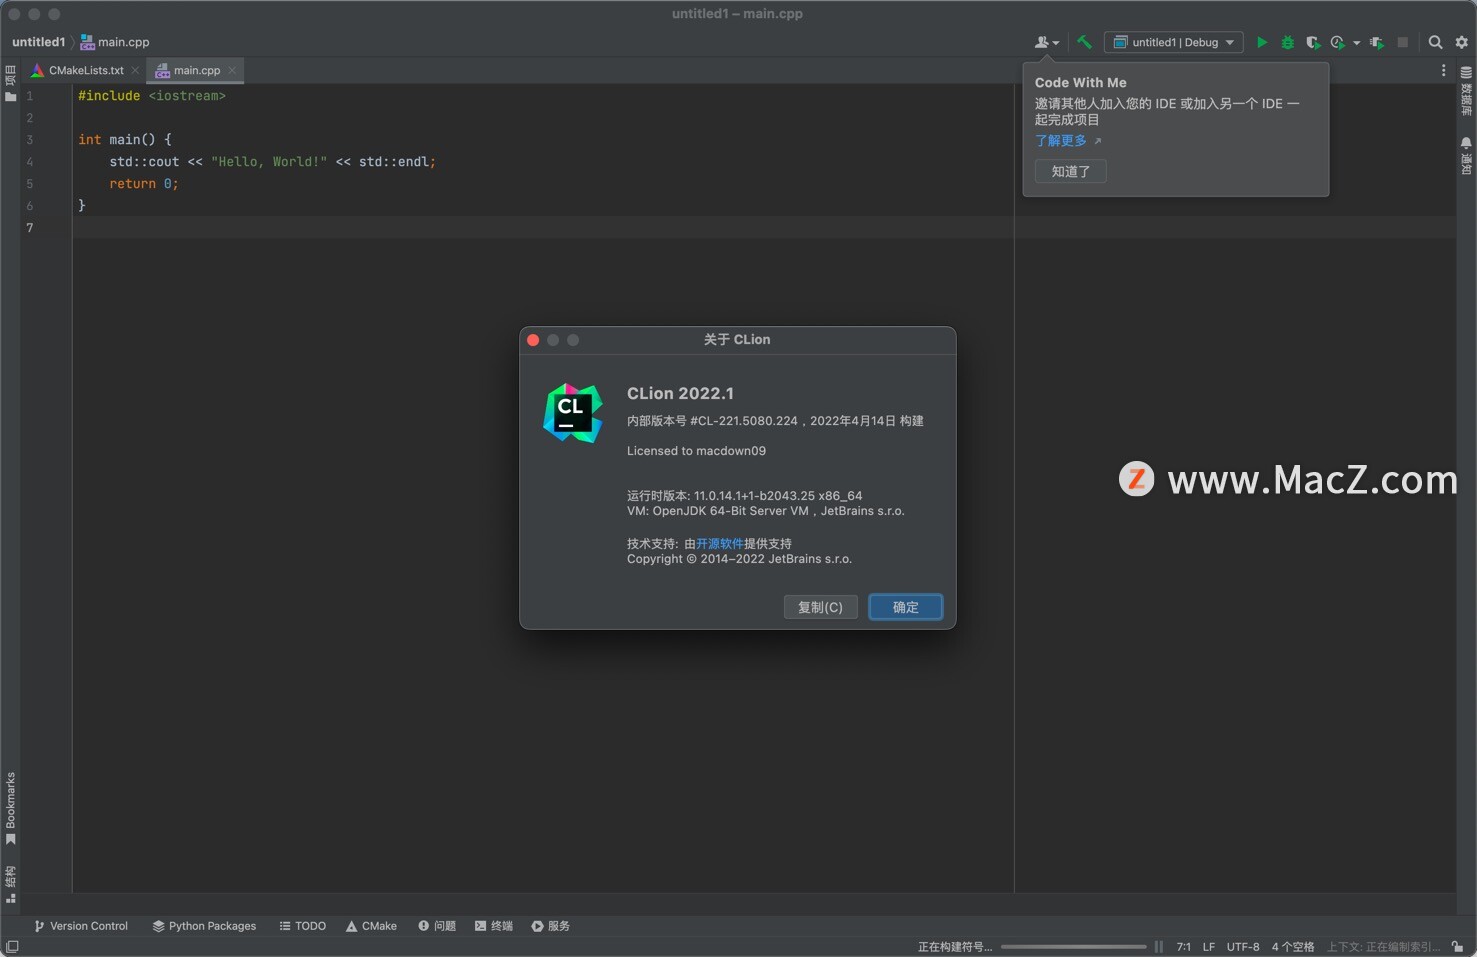Click the 了解更多 link in Code With Me popup
This screenshot has height=957, width=1477.
point(1061,141)
